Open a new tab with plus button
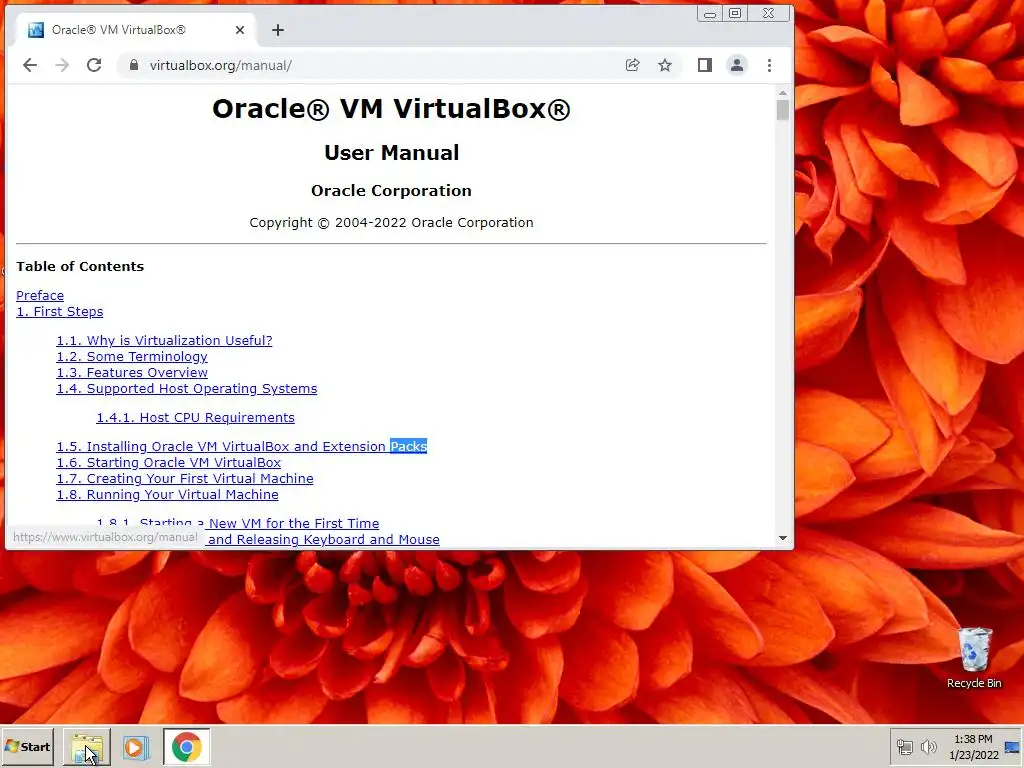1024x768 pixels. pos(278,30)
